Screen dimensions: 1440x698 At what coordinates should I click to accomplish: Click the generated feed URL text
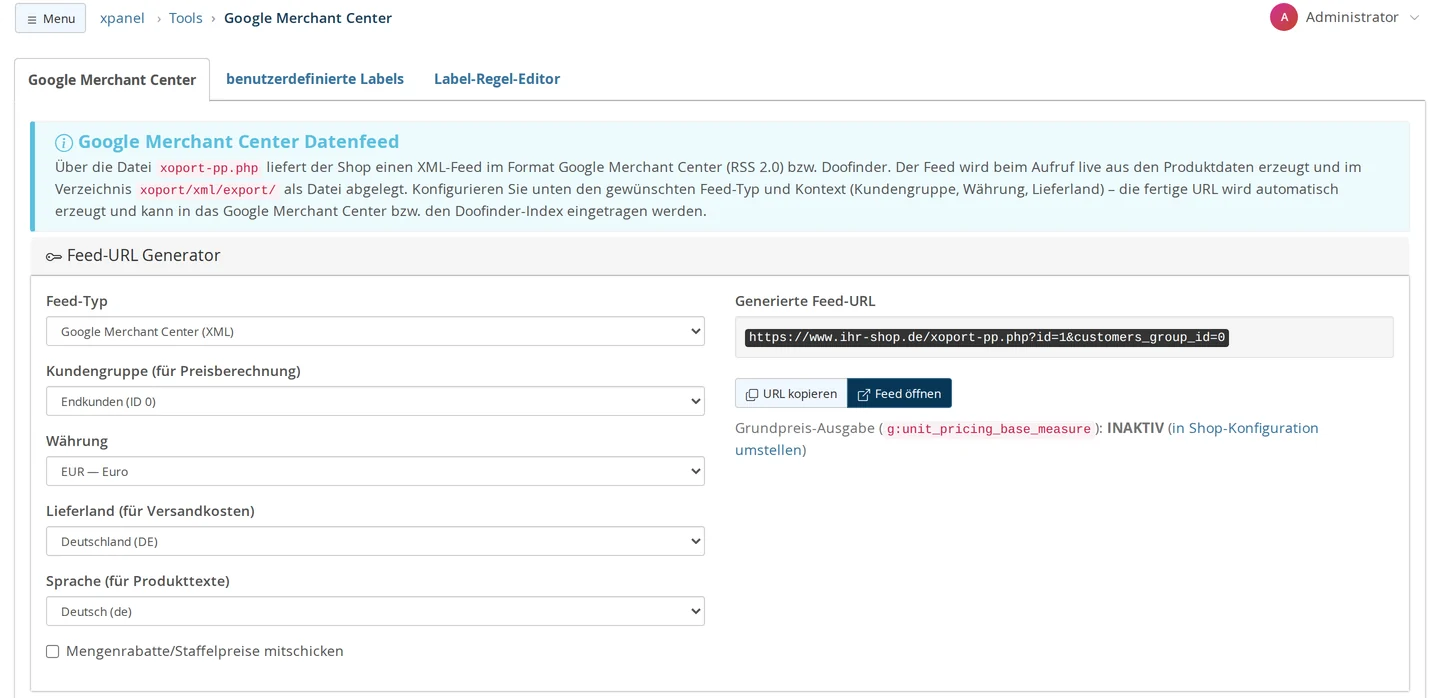[x=987, y=338]
